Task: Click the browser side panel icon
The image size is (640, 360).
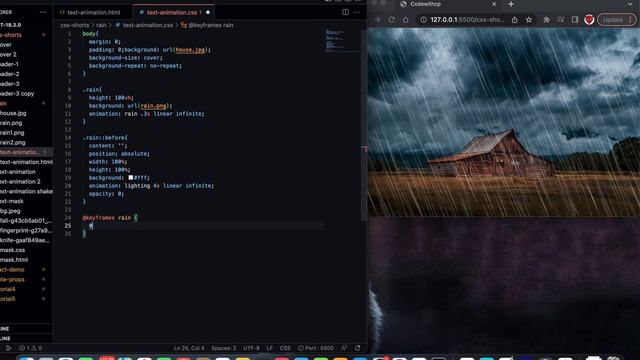Action: (575, 20)
